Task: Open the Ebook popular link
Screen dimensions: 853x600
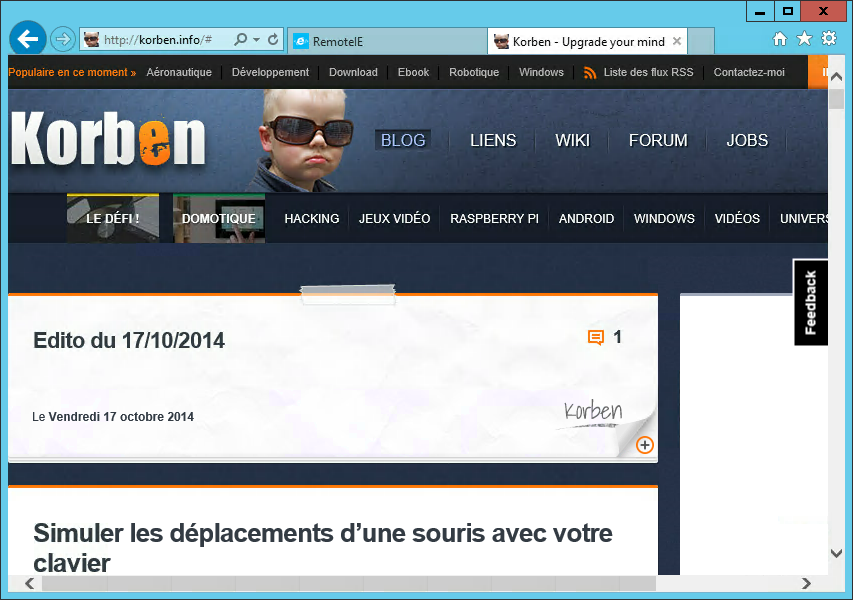Action: 413,72
